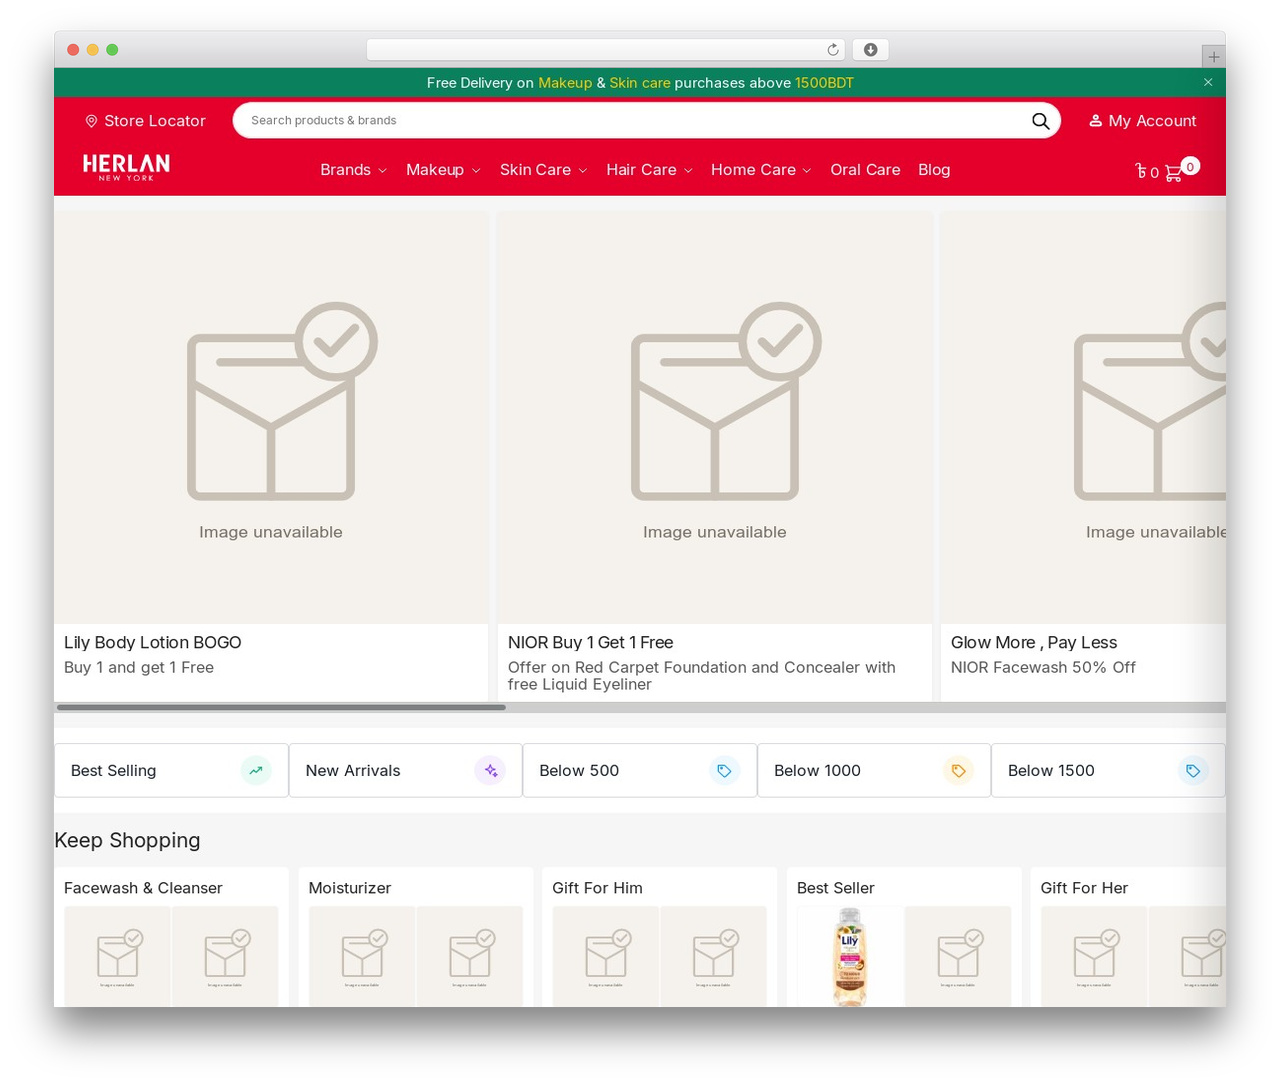Open the Glow More, Pay Less image
This screenshot has height=1084, width=1280.
(1084, 418)
